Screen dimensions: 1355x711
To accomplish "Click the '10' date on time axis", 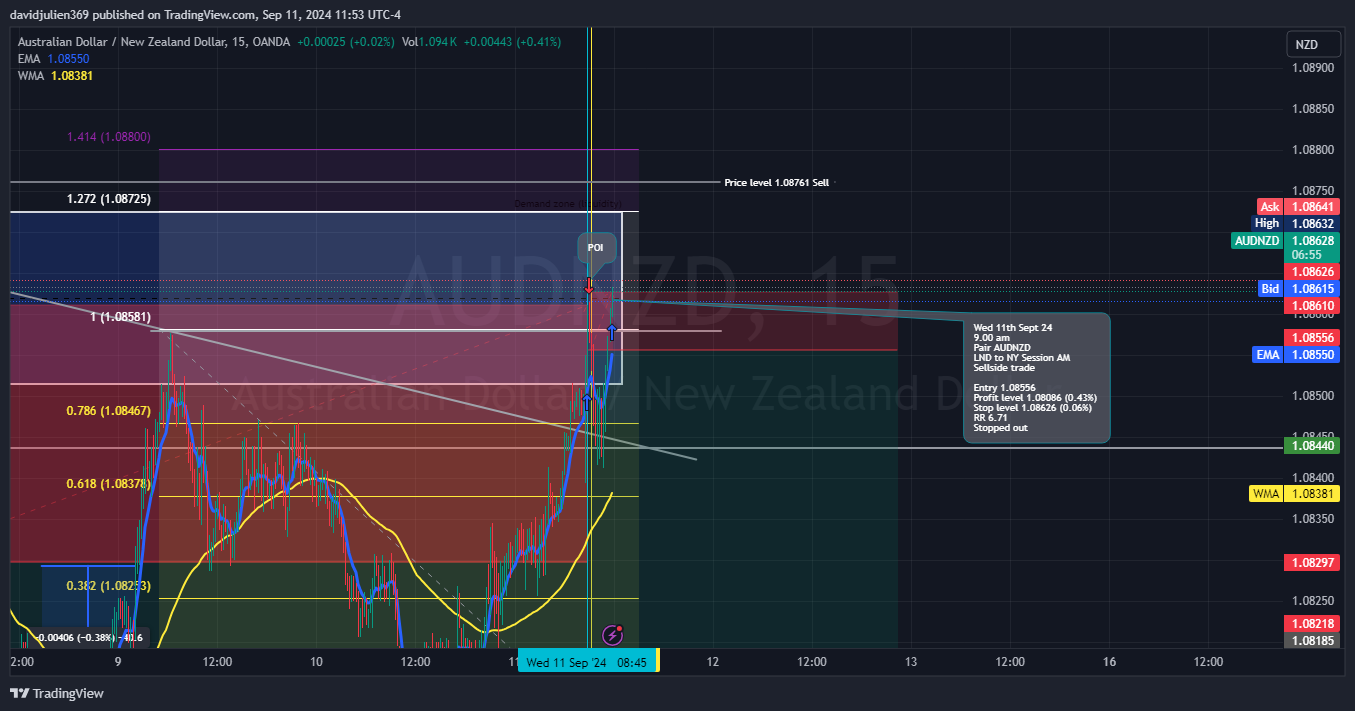I will [316, 662].
